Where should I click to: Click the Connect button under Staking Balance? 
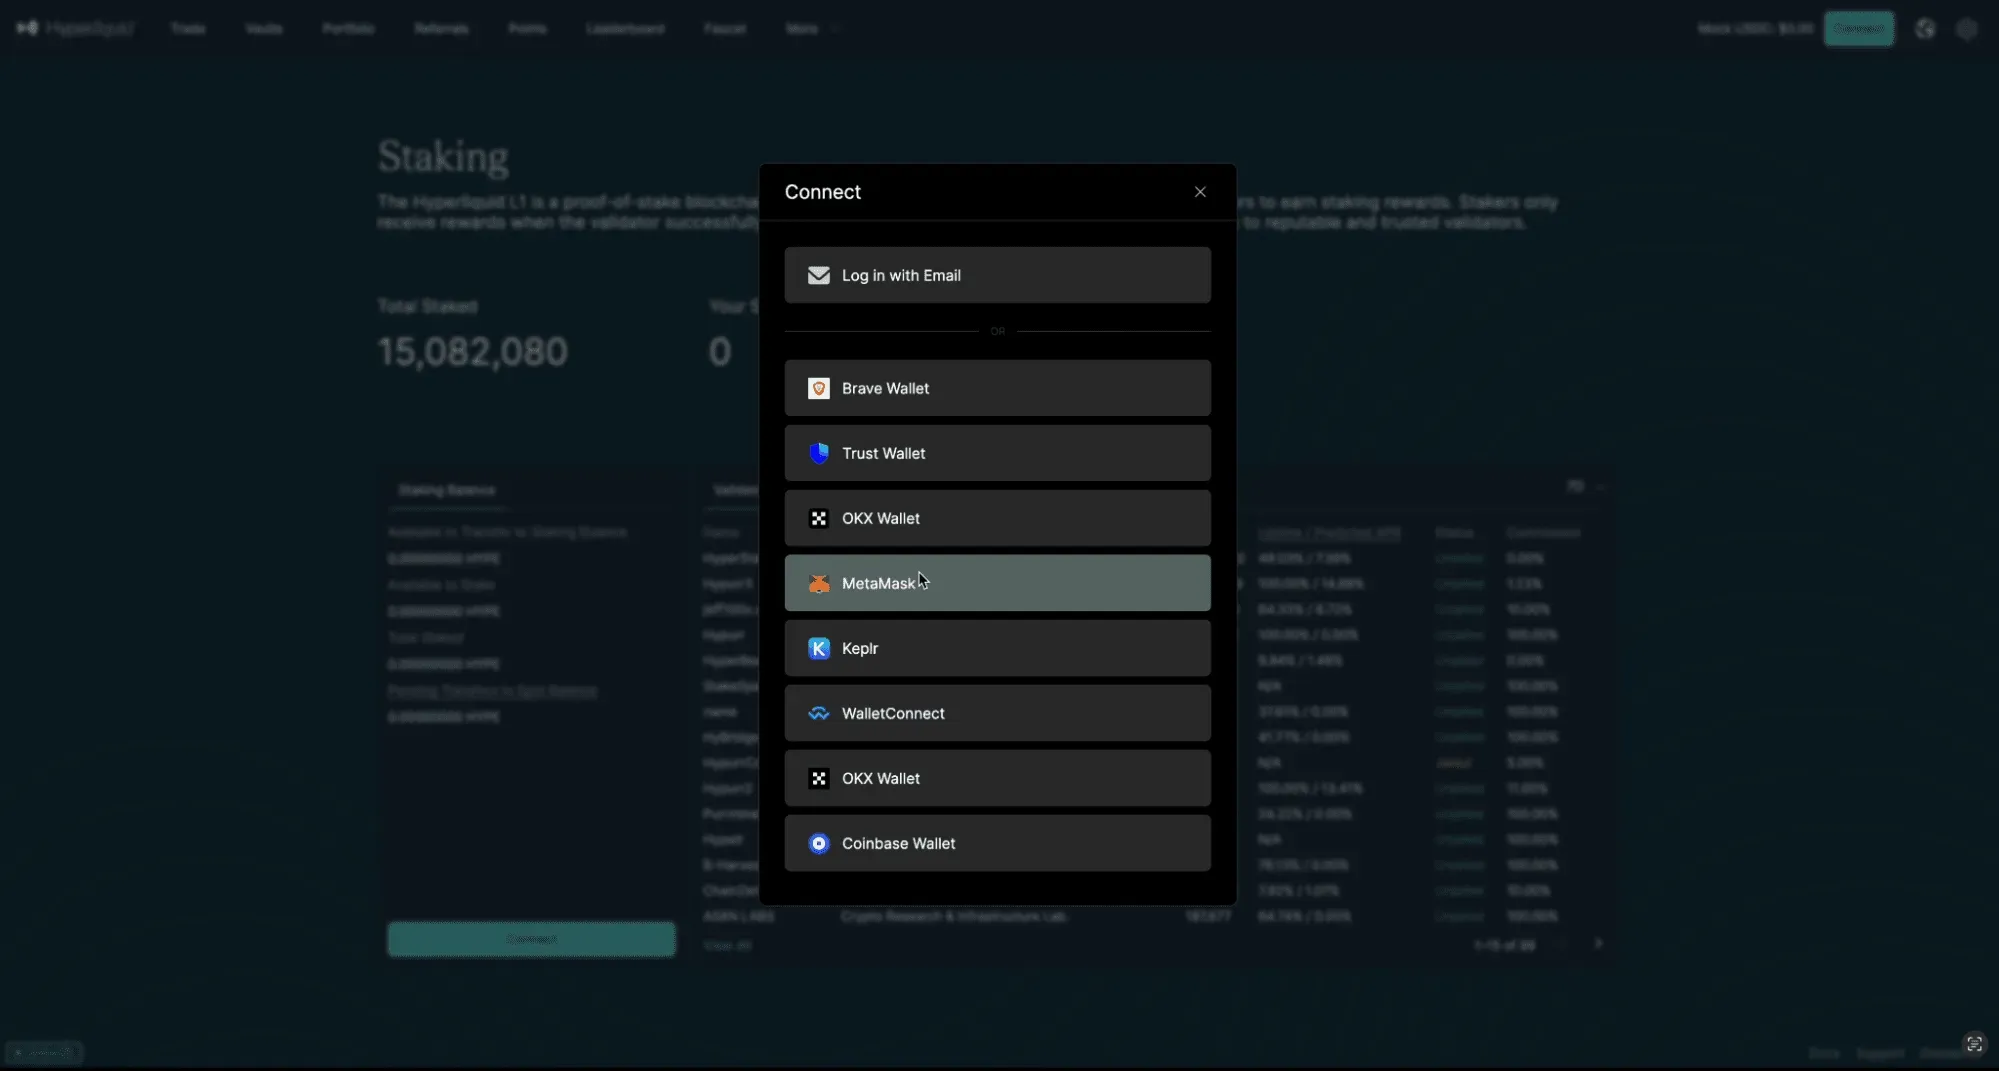(531, 939)
